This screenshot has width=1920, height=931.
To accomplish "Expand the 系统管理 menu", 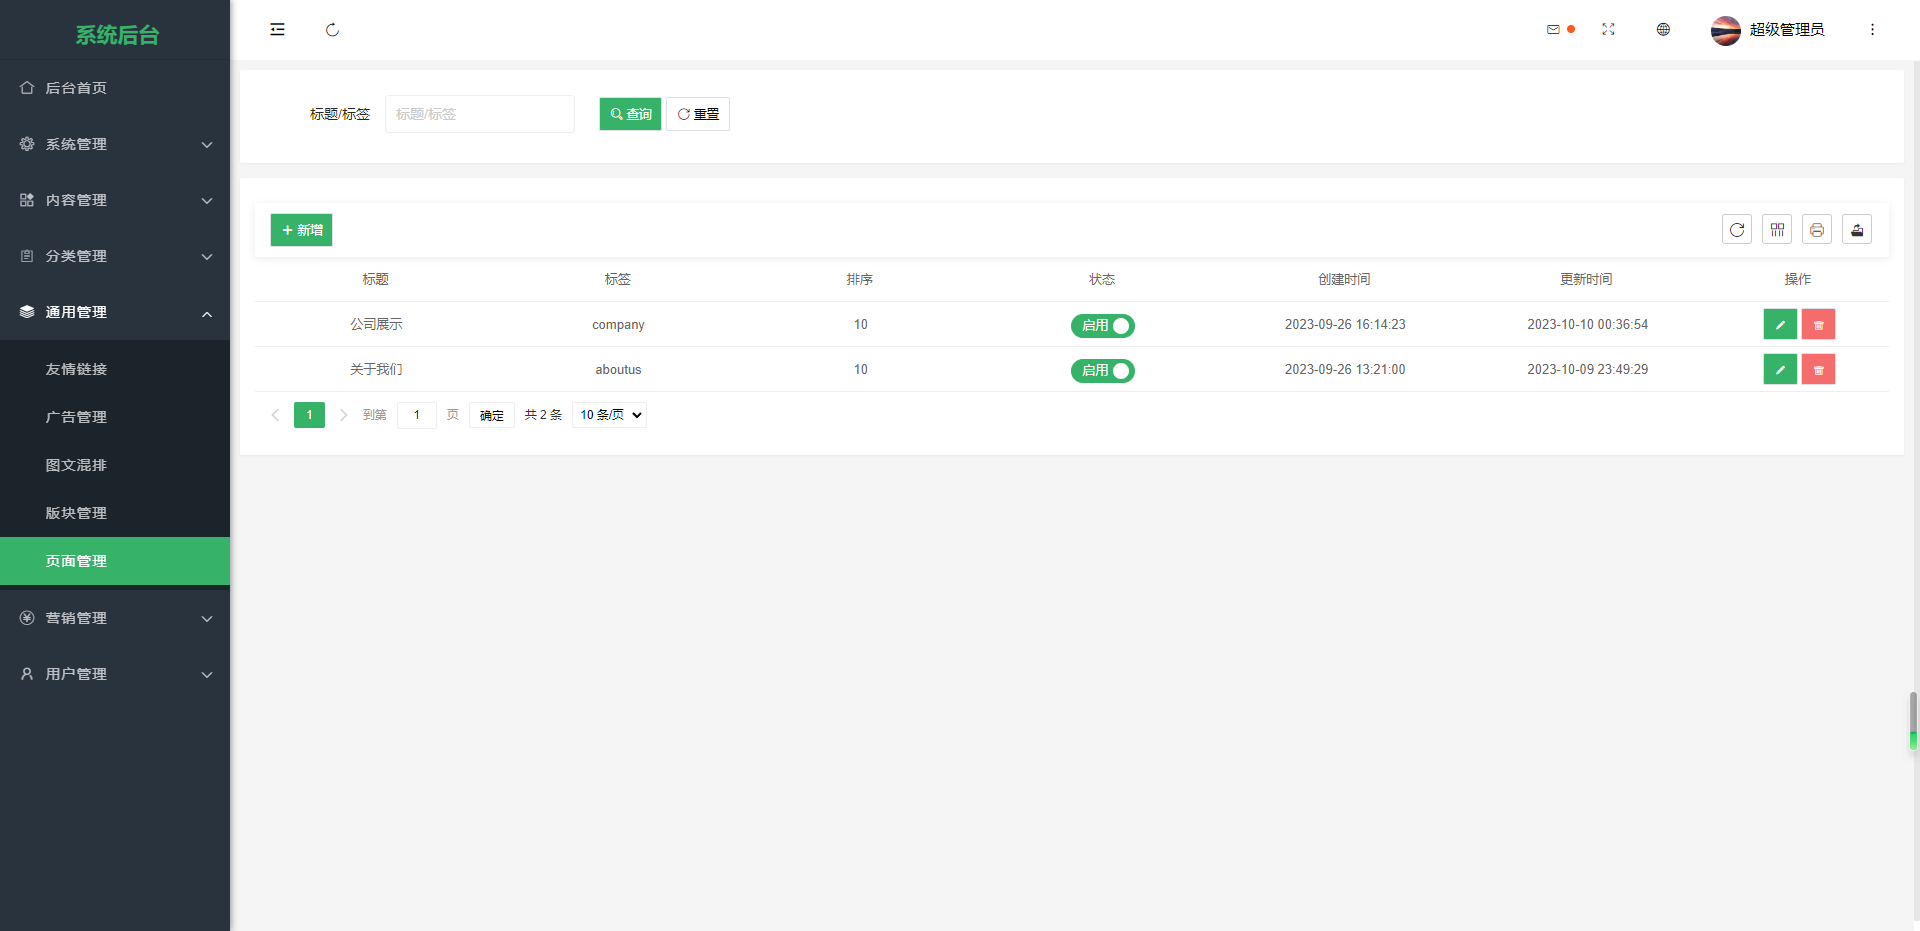I will tap(115, 144).
